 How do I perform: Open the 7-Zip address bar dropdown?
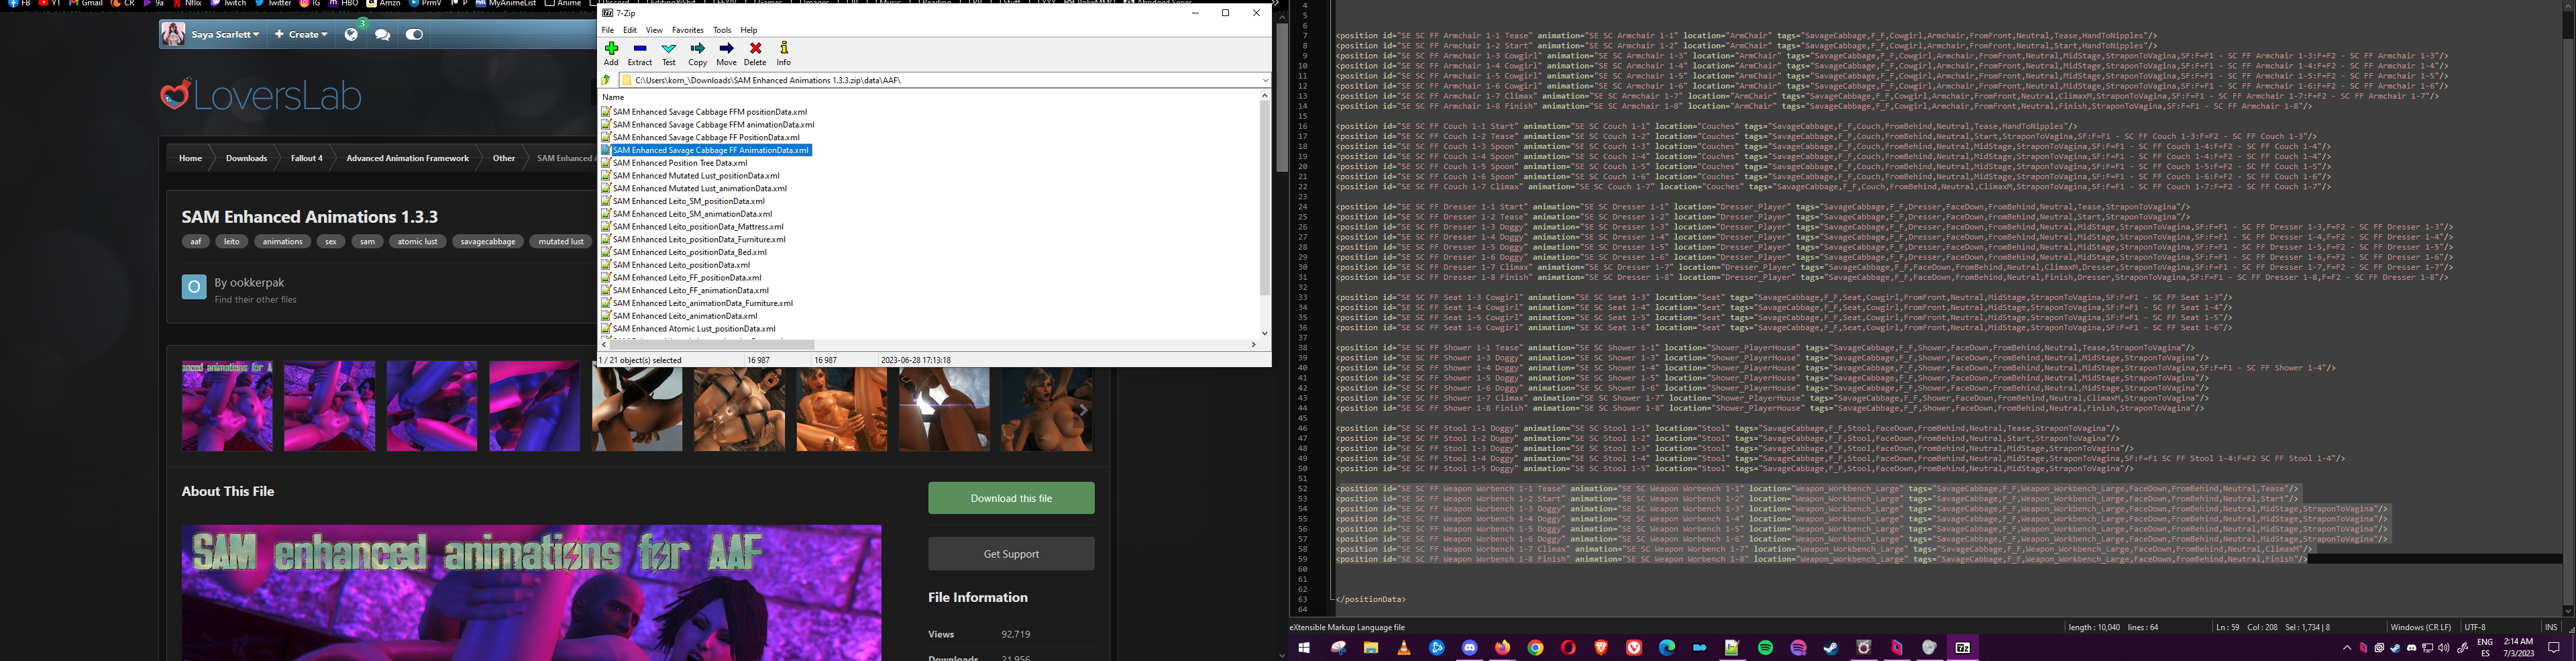click(x=1265, y=79)
